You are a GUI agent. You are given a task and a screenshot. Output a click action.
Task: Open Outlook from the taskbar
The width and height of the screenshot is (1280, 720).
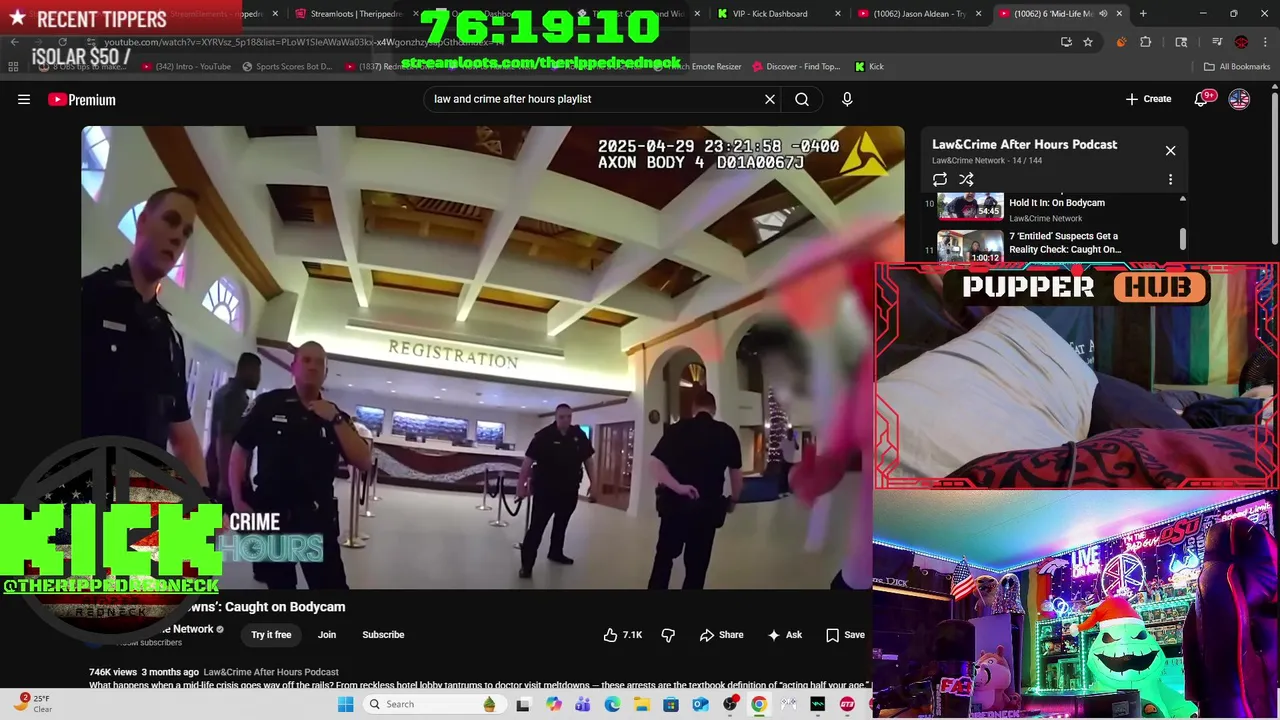[x=700, y=705]
